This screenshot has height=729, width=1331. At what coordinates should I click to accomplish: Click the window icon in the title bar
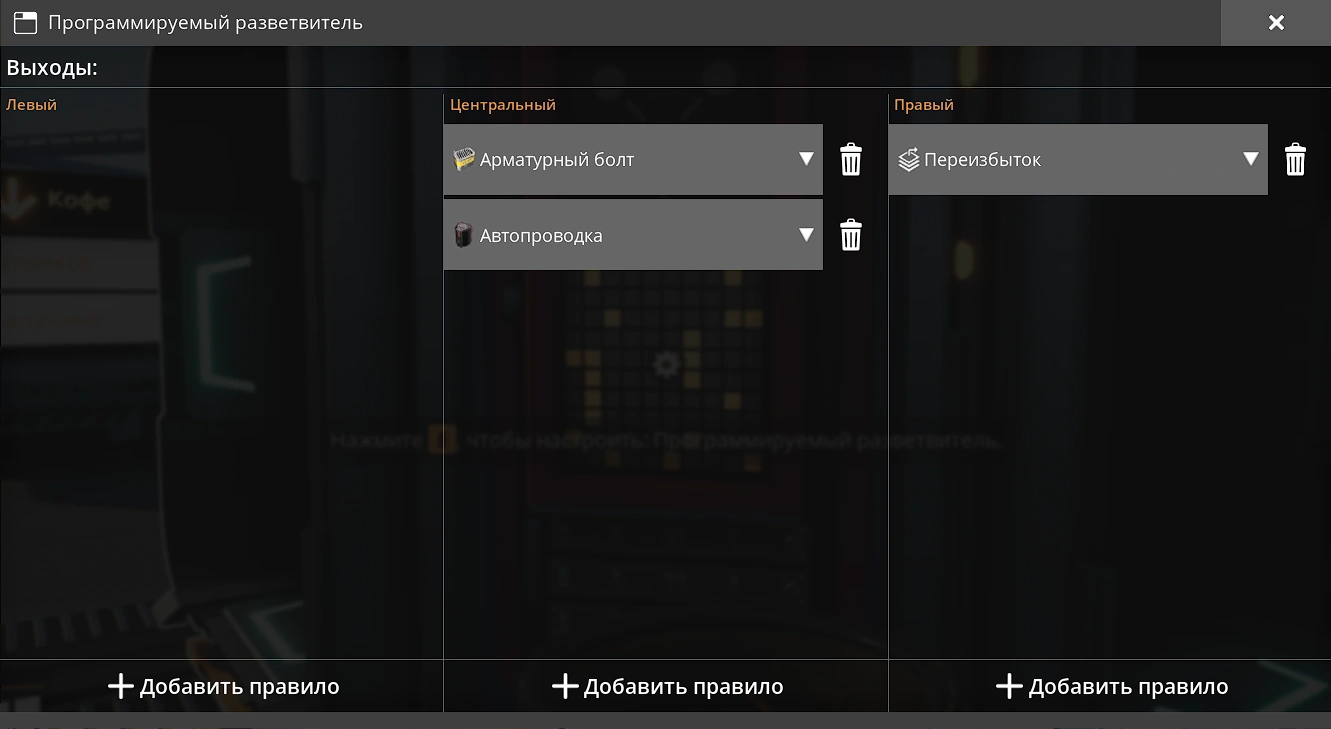[25, 23]
